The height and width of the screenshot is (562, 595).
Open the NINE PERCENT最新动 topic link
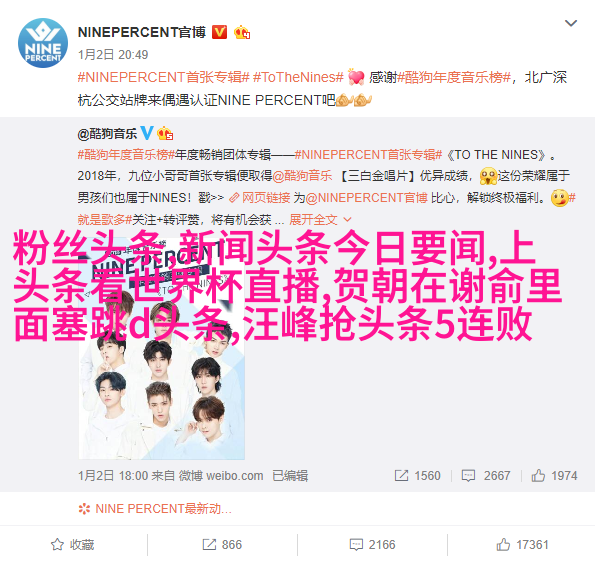click(155, 508)
